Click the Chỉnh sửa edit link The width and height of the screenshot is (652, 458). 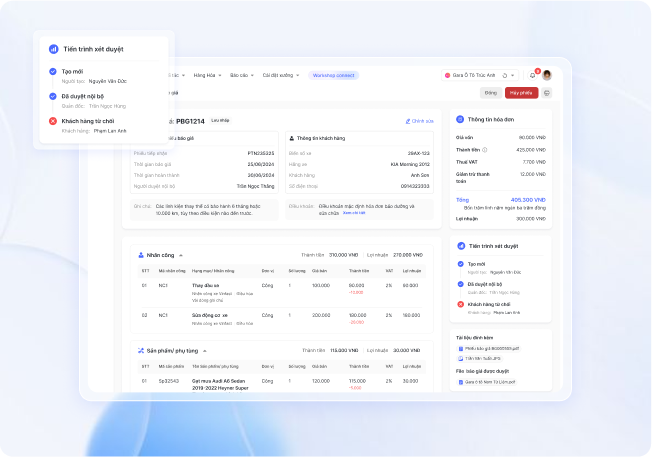click(420, 121)
